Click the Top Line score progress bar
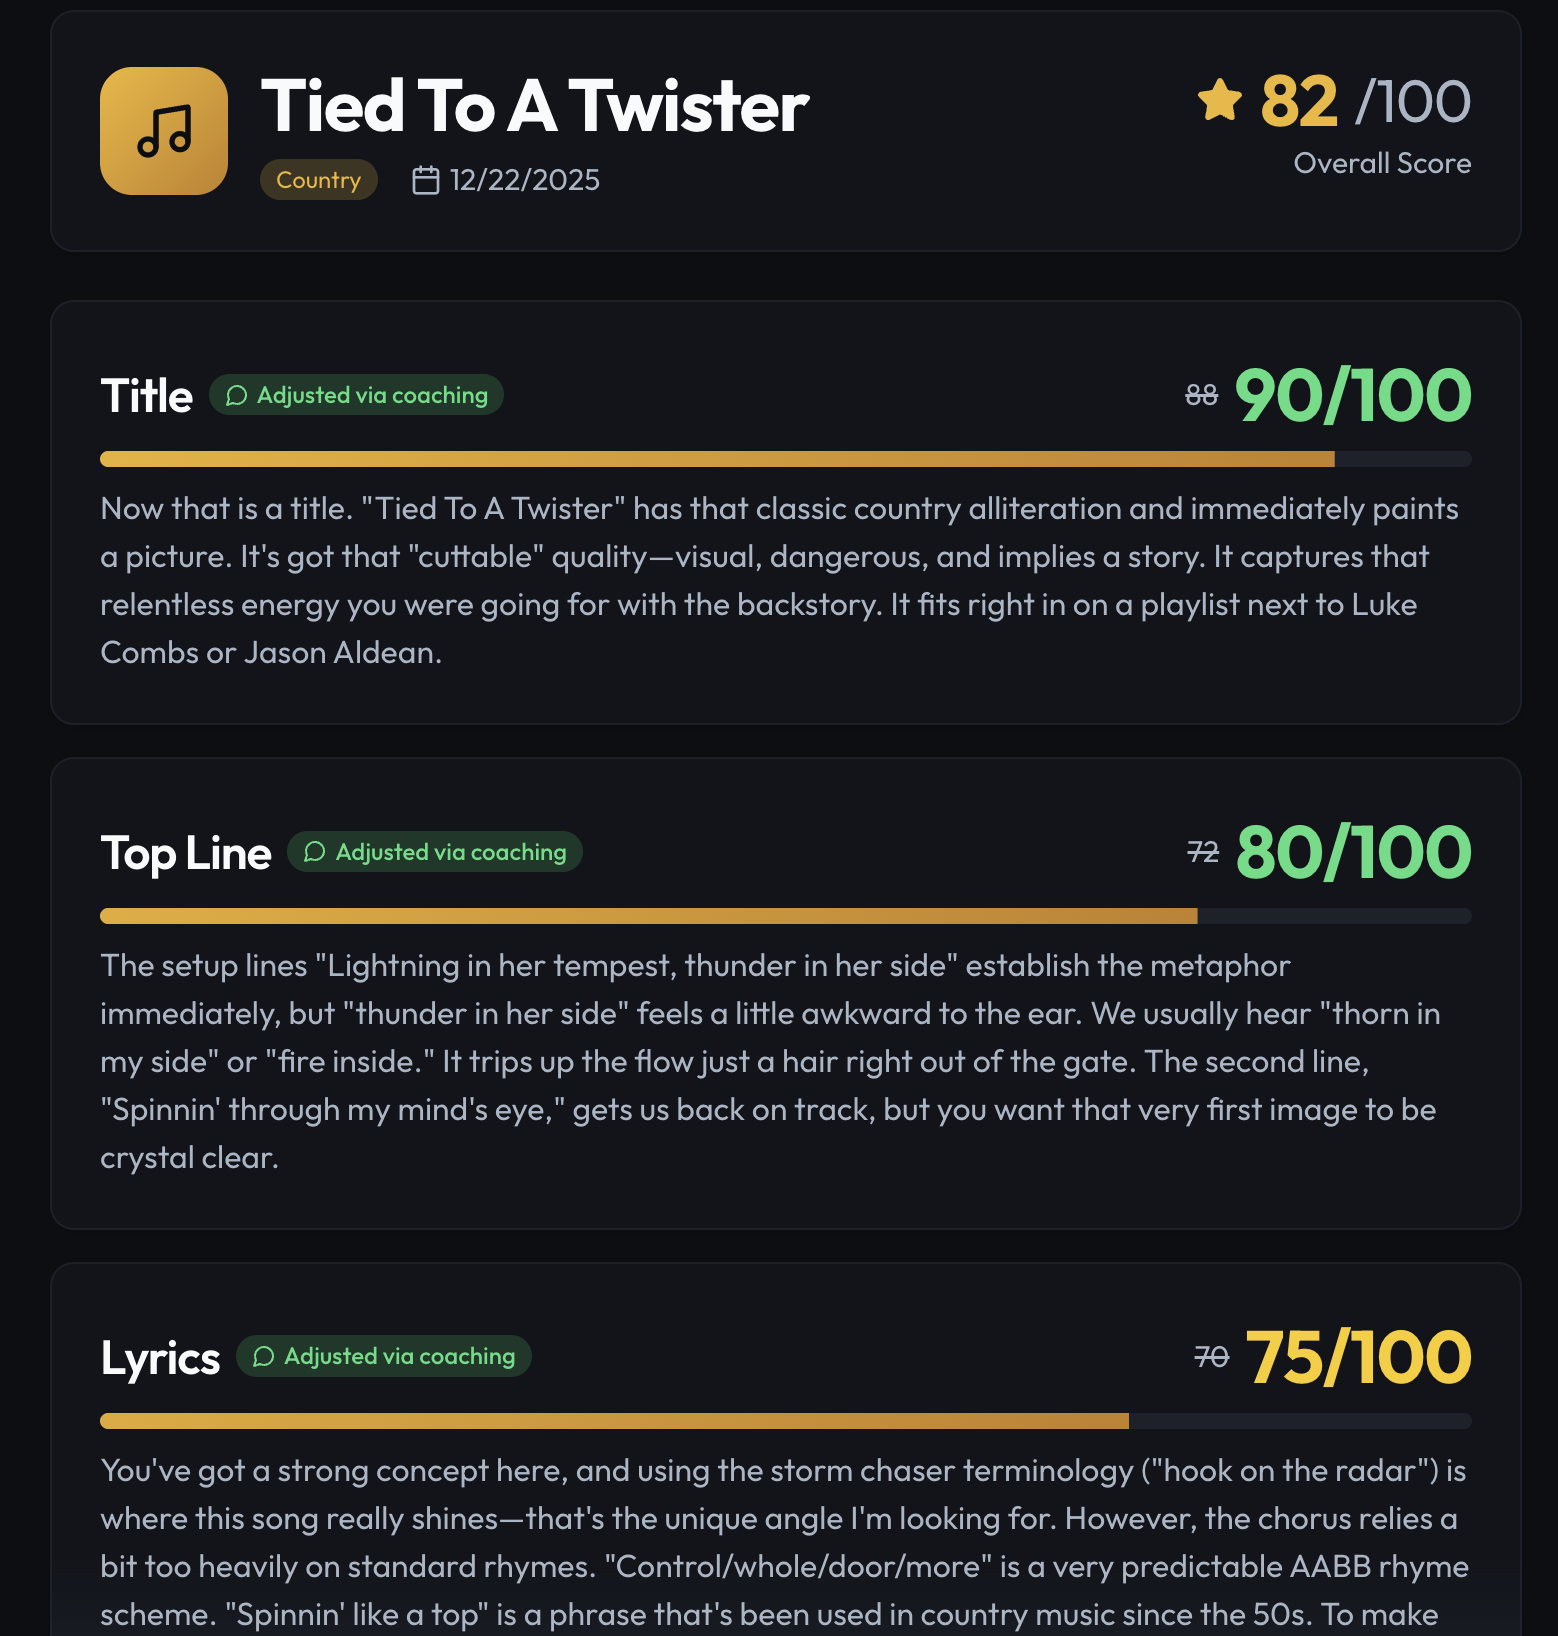The width and height of the screenshot is (1558, 1636). click(786, 916)
